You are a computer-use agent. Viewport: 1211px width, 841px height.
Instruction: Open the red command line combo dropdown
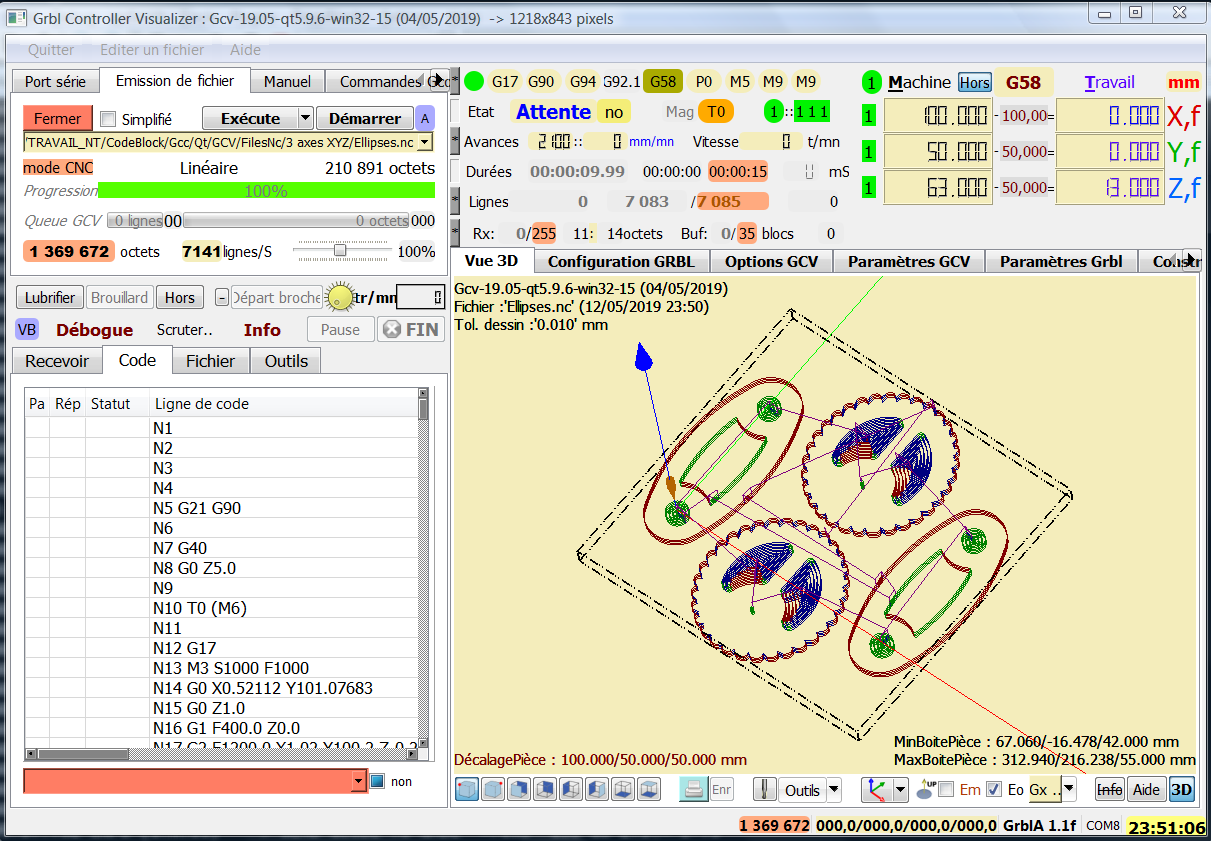(x=360, y=781)
